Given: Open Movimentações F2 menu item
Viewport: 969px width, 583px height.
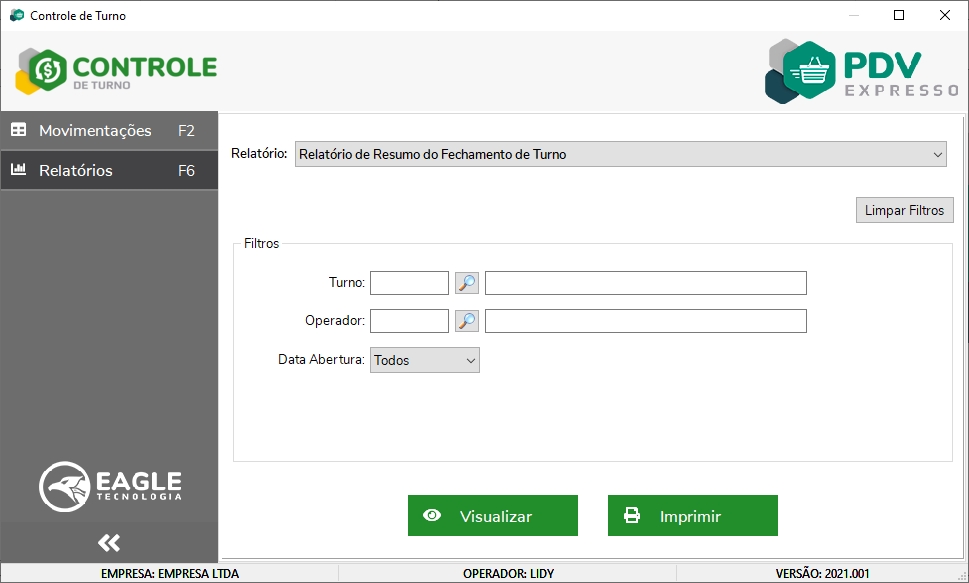Looking at the screenshot, I should tap(109, 130).
